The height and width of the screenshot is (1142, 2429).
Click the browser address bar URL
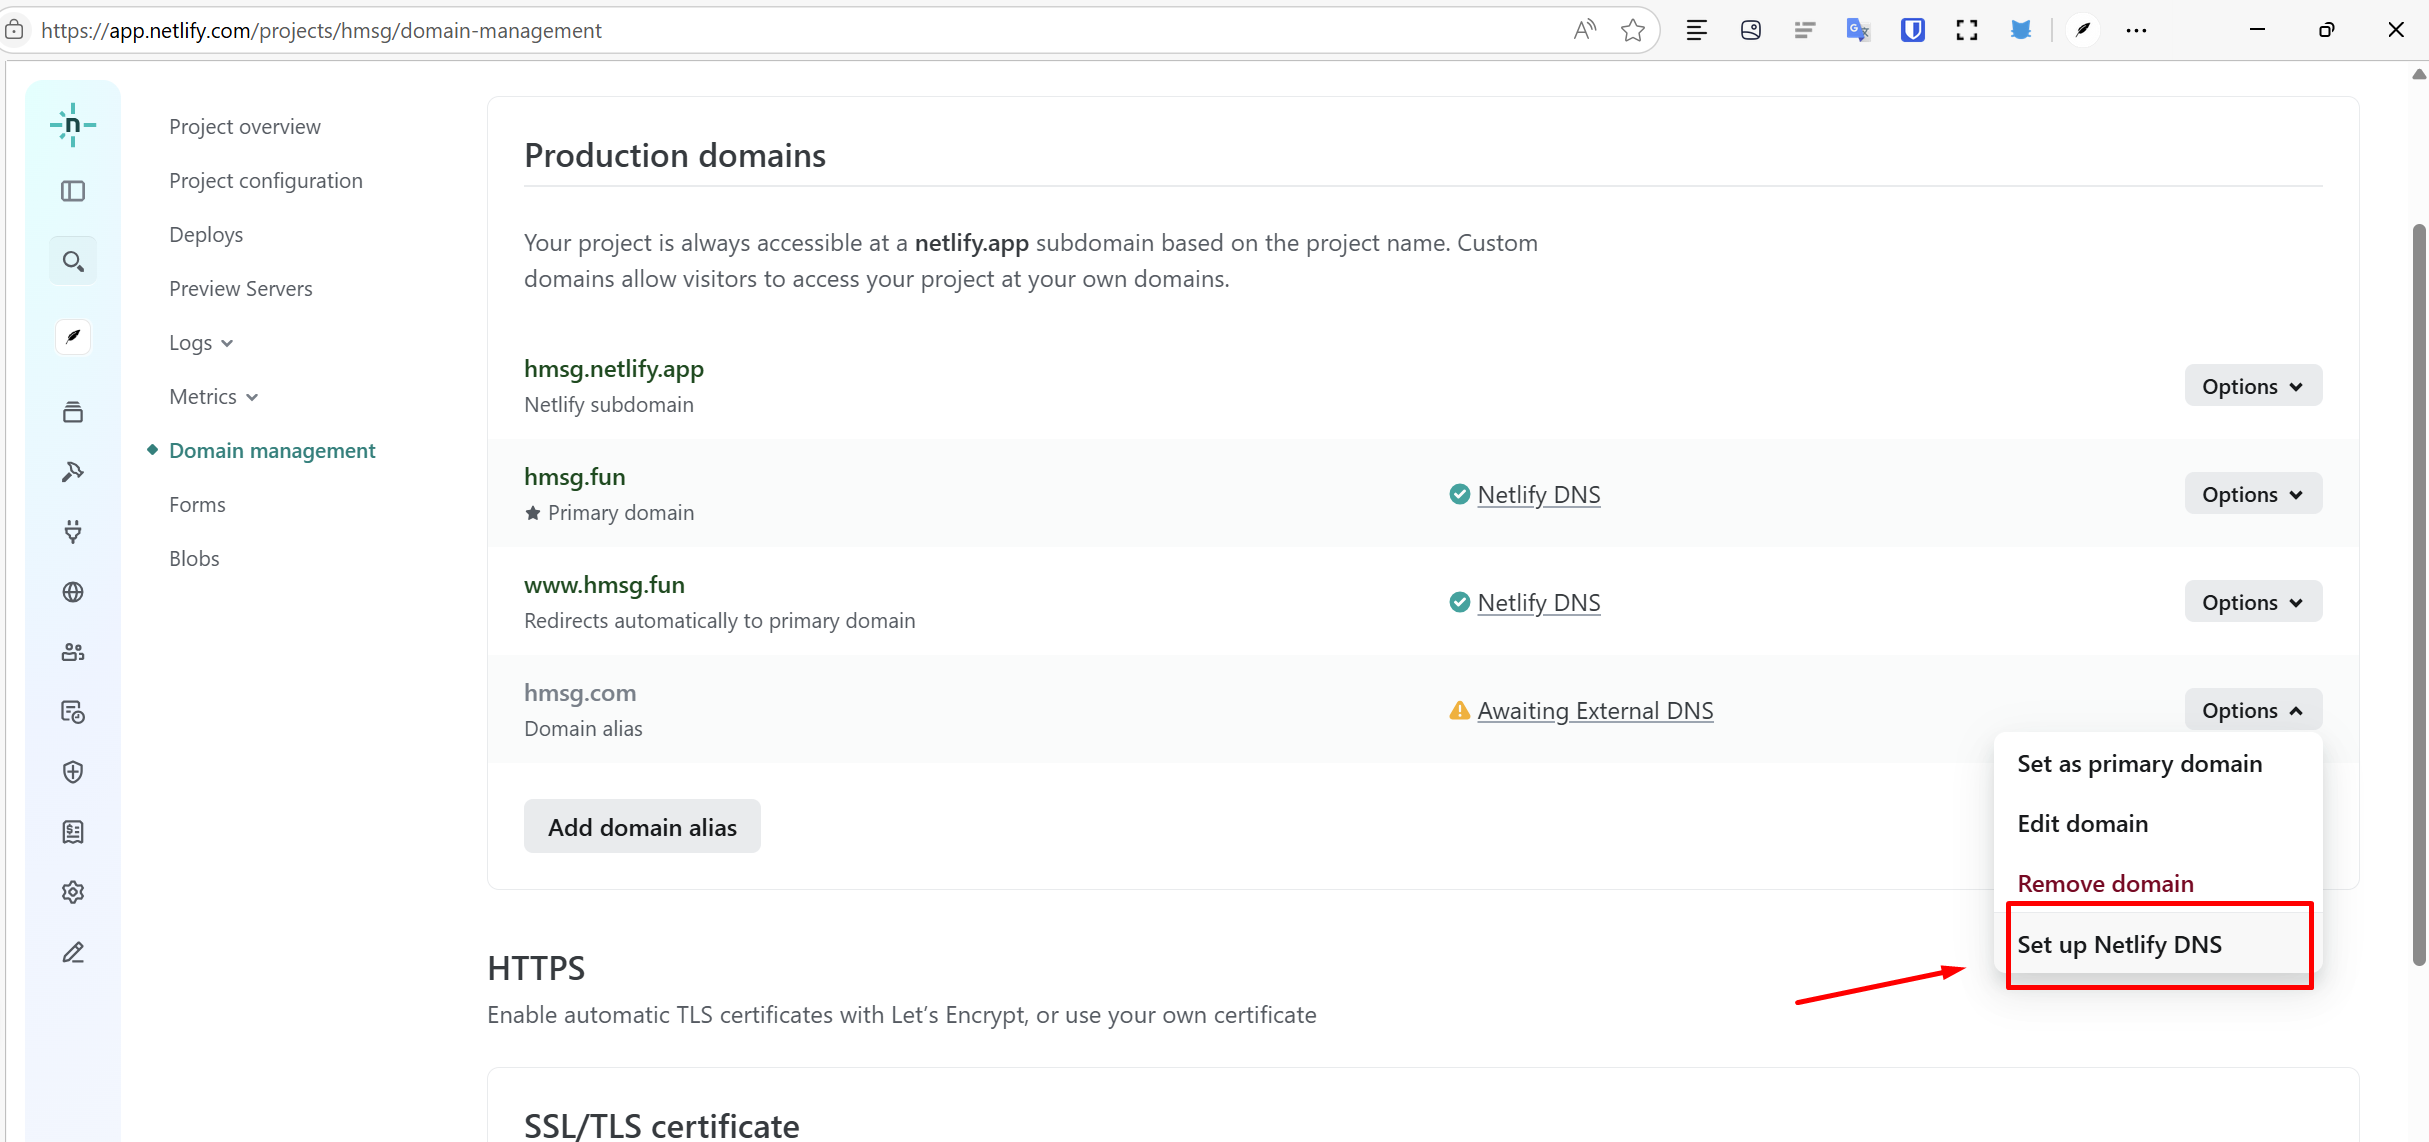coord(320,30)
